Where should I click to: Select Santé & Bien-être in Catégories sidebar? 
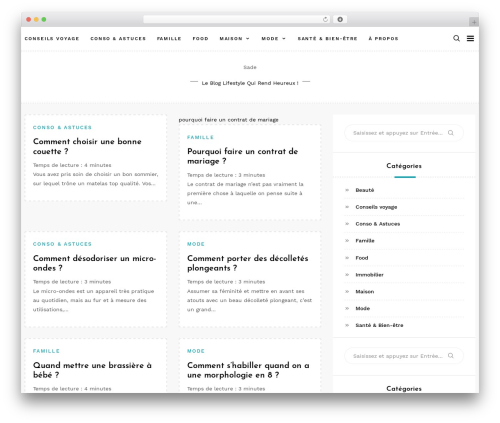[x=379, y=325]
